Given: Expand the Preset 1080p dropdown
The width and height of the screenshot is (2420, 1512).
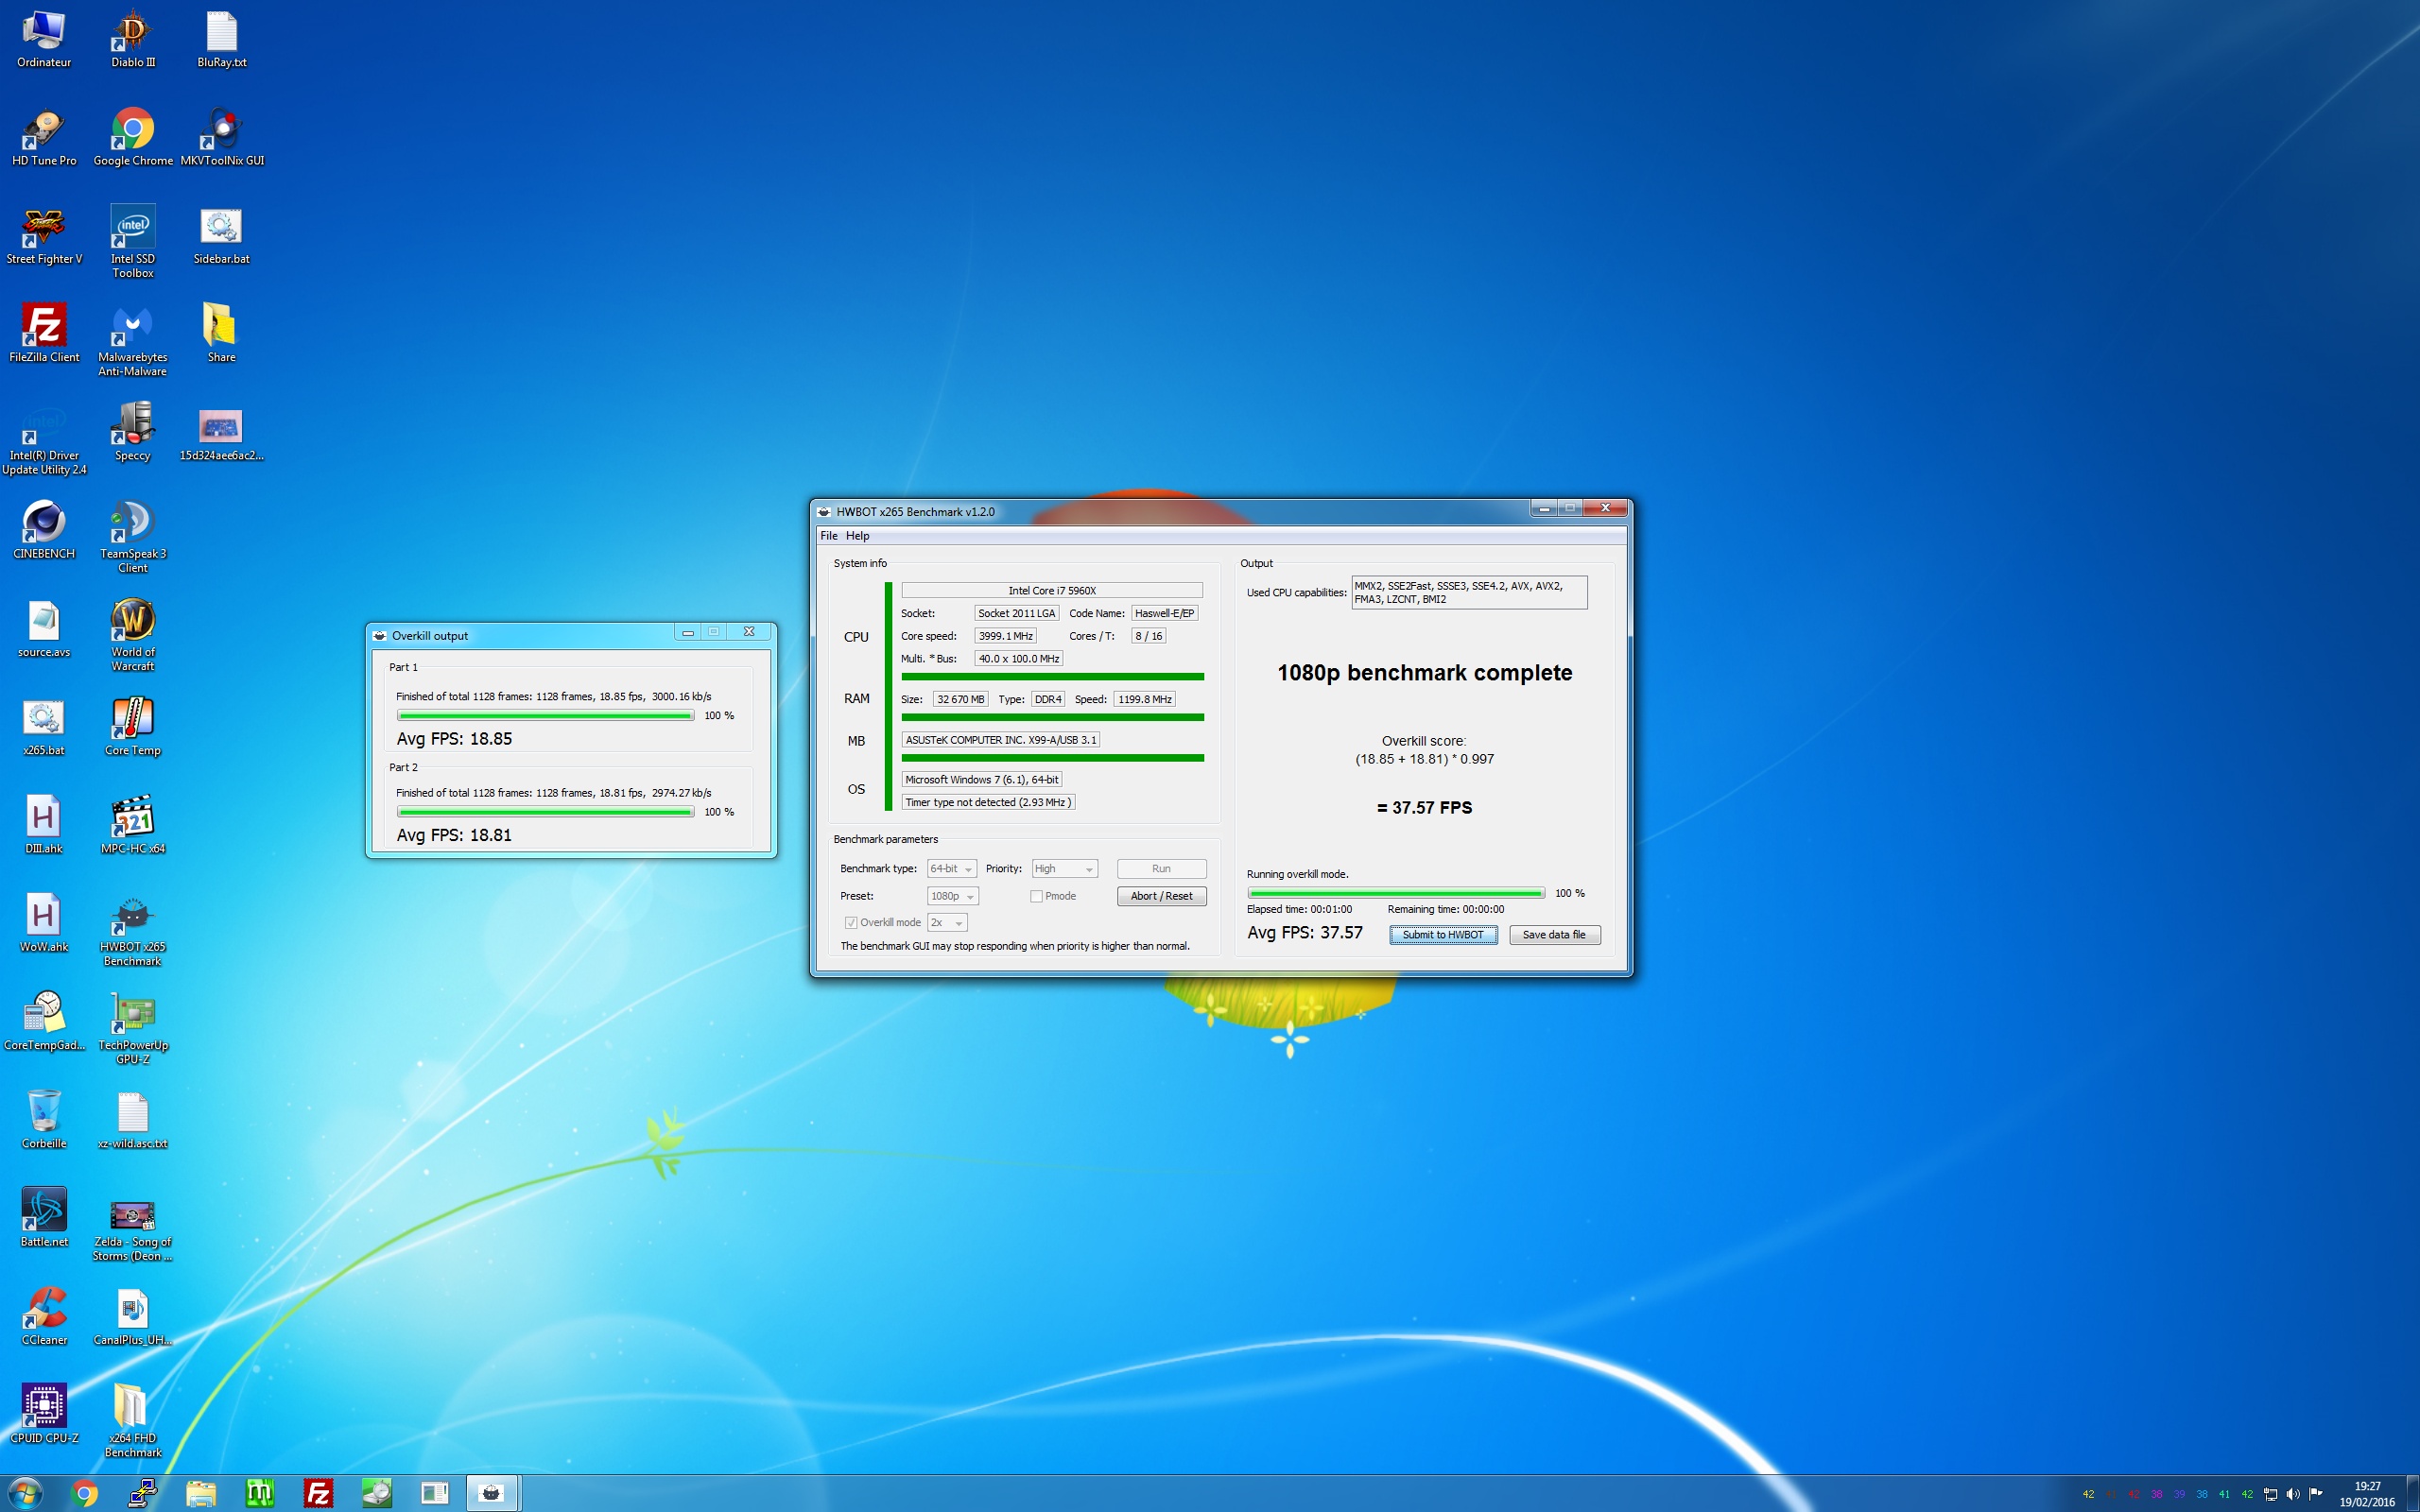Looking at the screenshot, I should coord(952,896).
